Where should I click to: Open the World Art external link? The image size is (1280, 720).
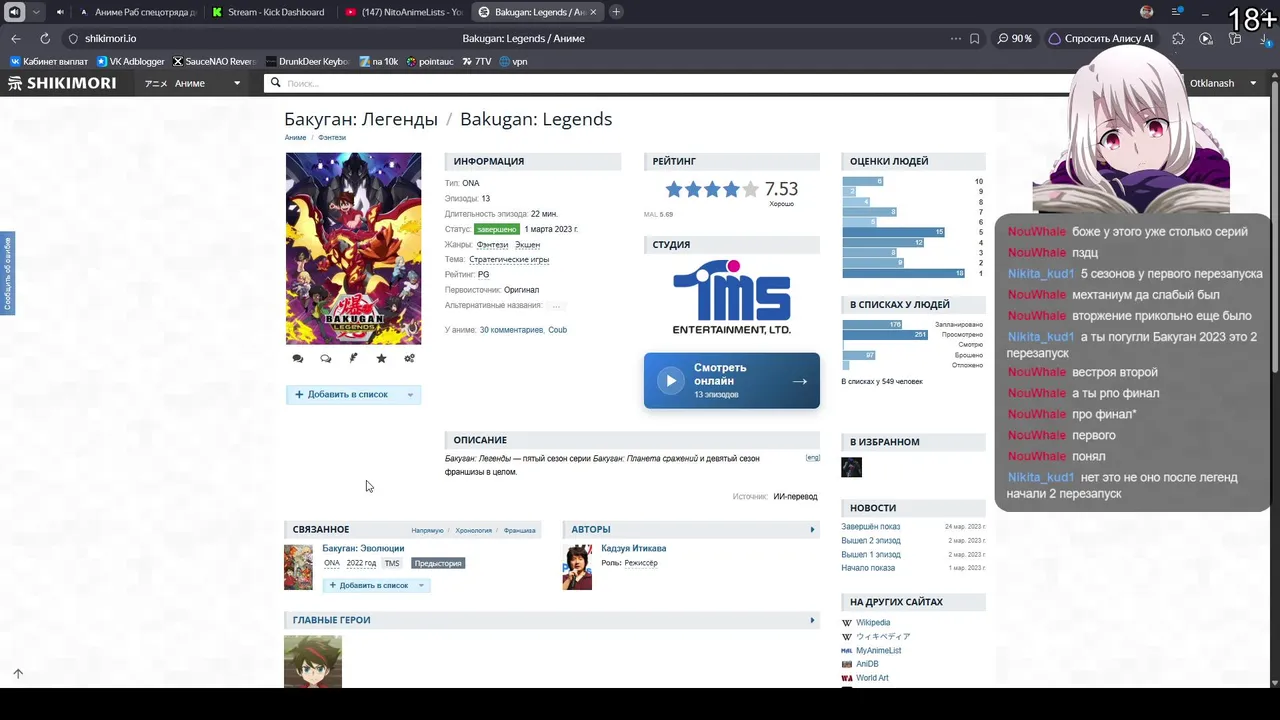pyautogui.click(x=871, y=678)
